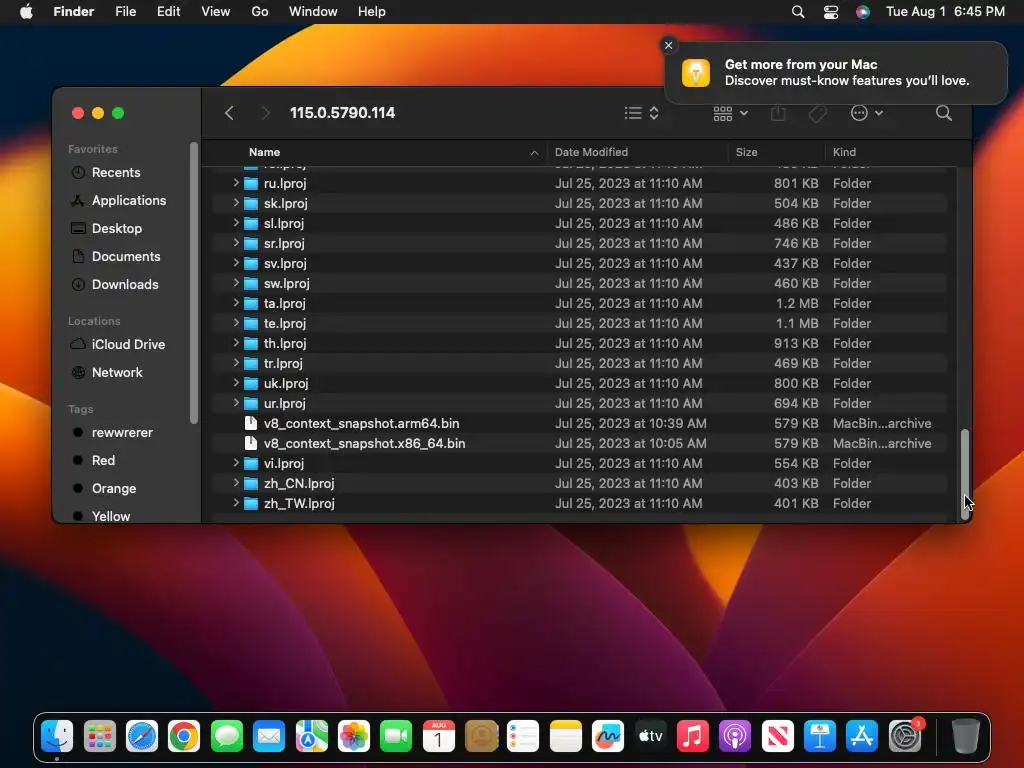
Task: Sort by the Kind column header
Action: 844,152
